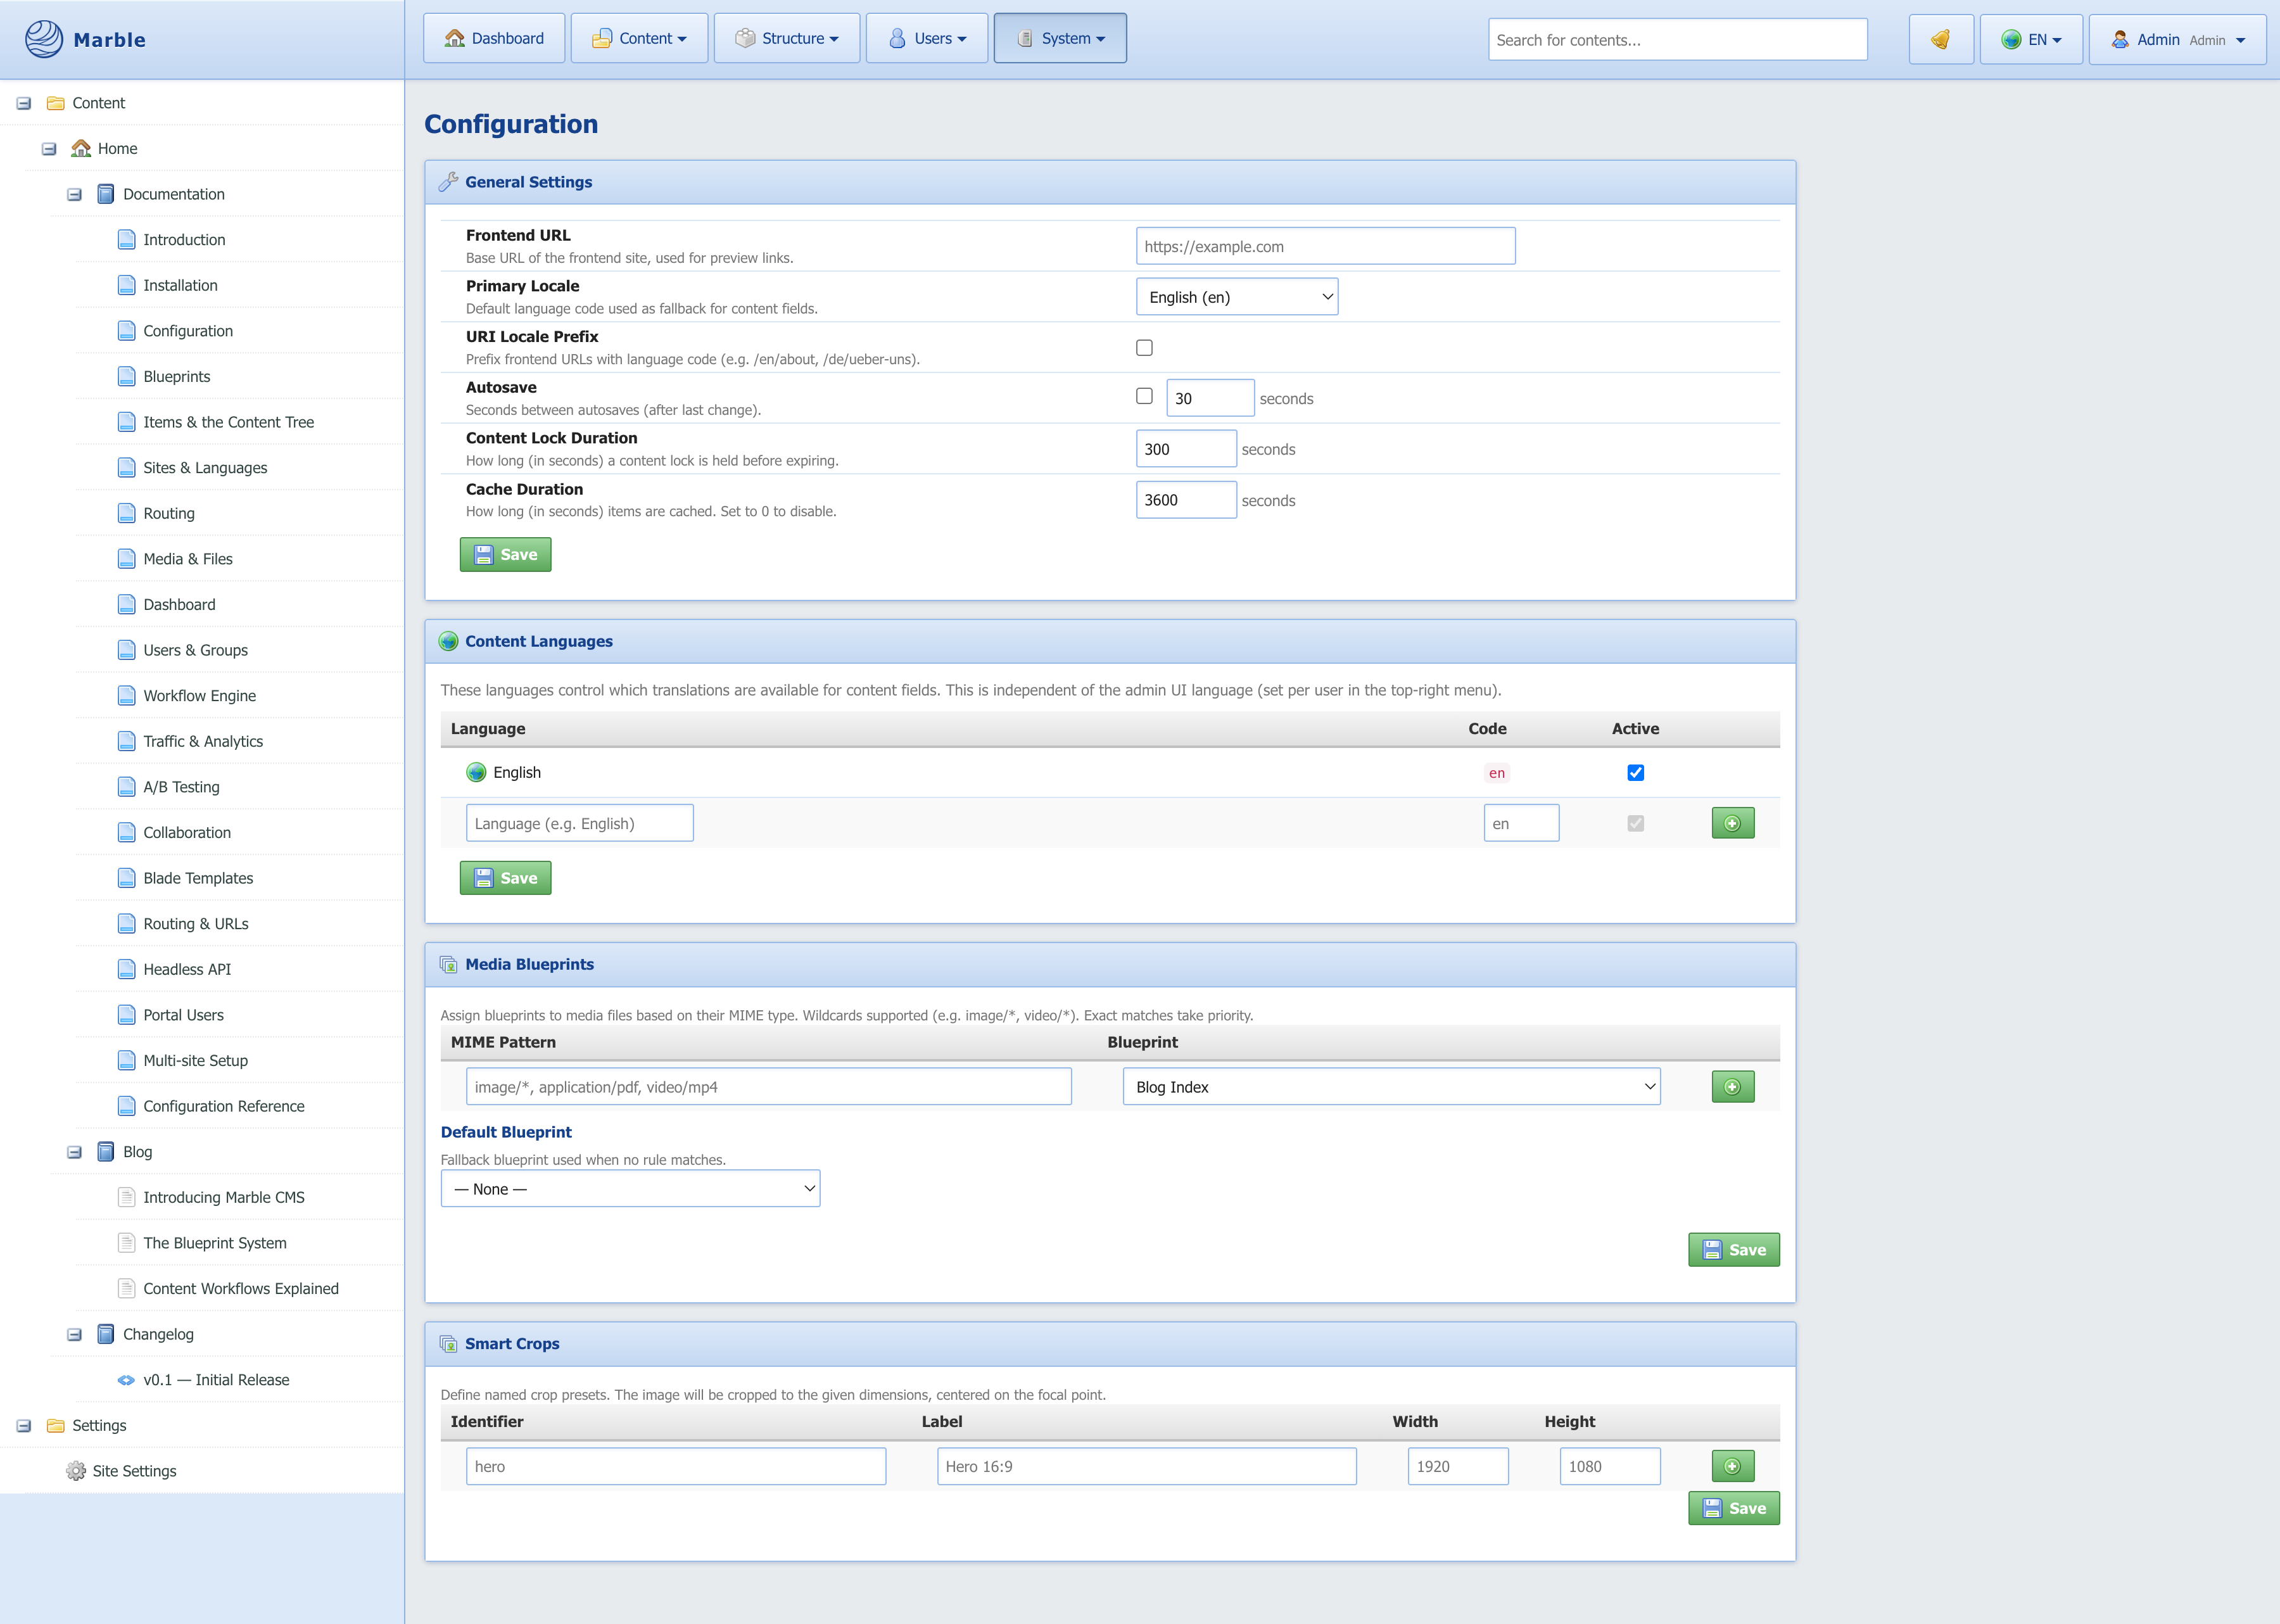Save the General Settings
Screen dimensions: 2280x1624
pyautogui.click(x=505, y=555)
